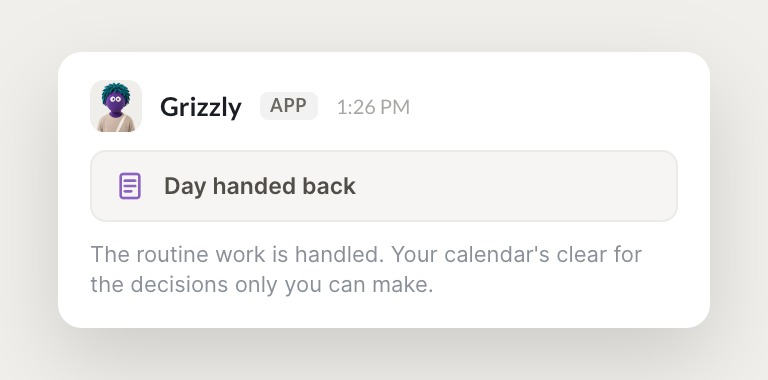768x380 pixels.
Task: Click the beige shirt on the avatar
Action: click(116, 124)
